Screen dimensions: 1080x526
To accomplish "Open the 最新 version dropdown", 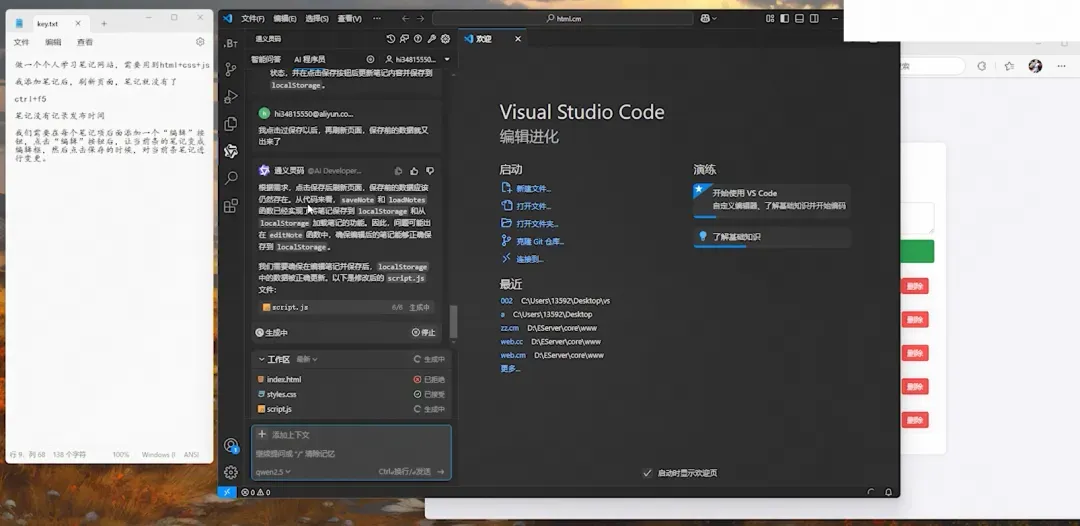I will pyautogui.click(x=307, y=359).
